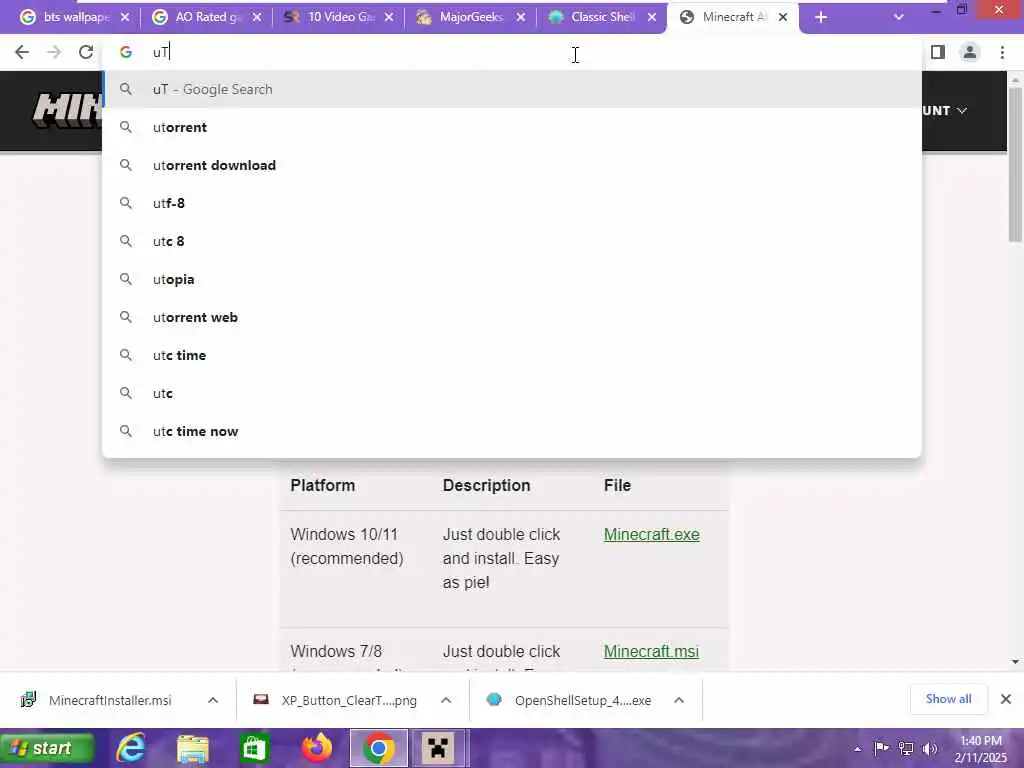Launch Internet Explorer from taskbar

[x=131, y=748]
